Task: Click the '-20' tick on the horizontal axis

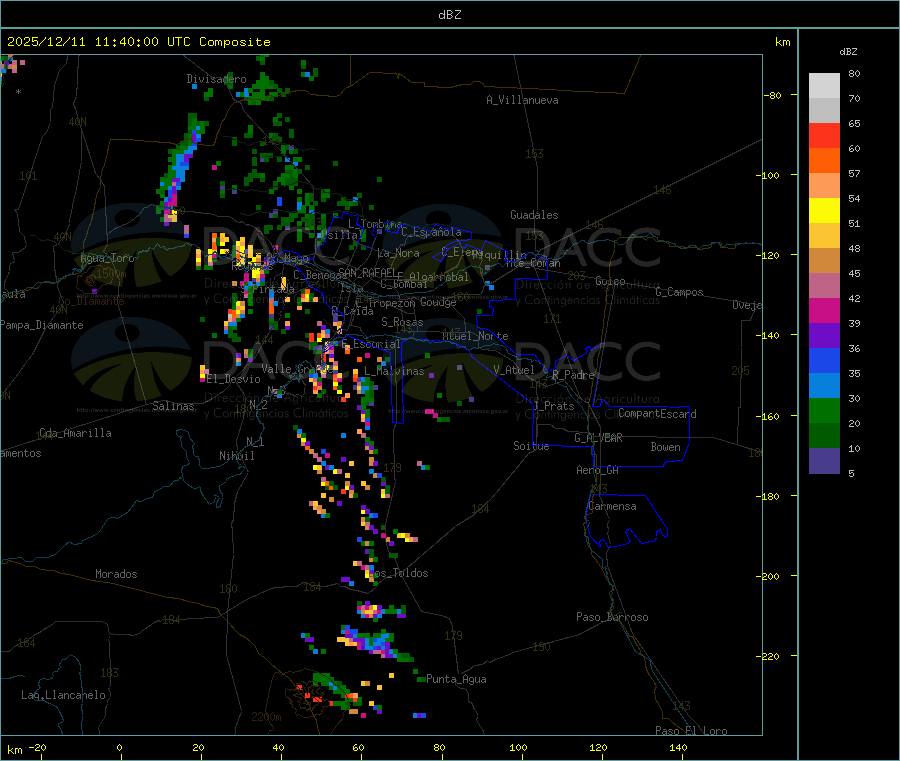Action: [x=38, y=747]
